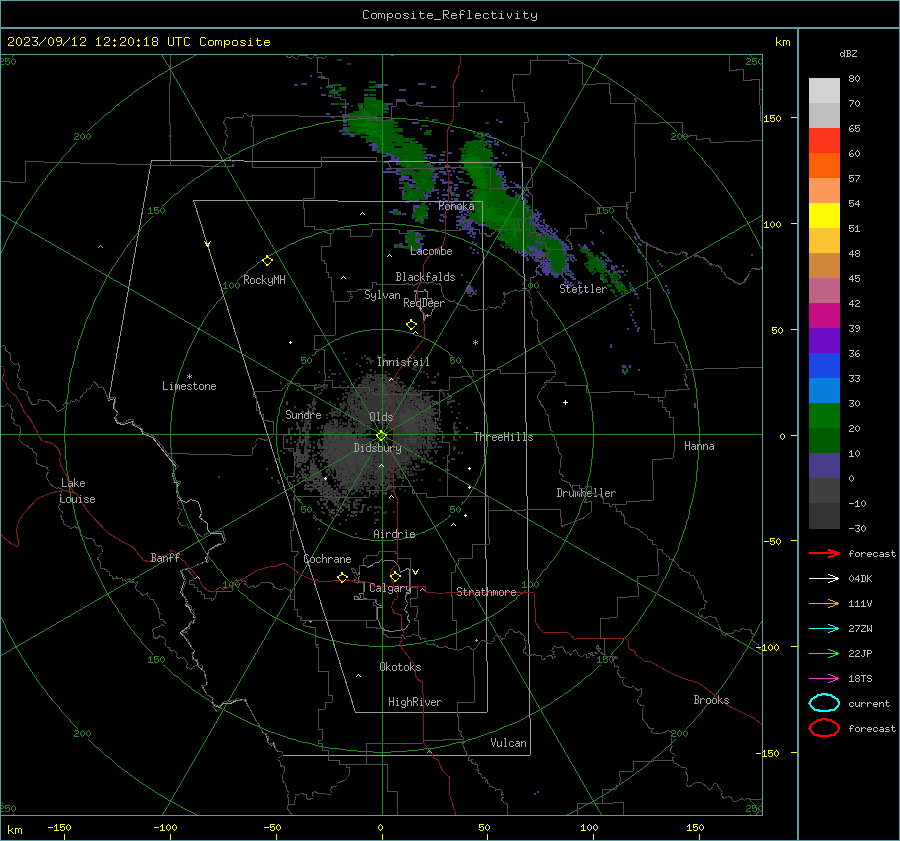This screenshot has height=841, width=900.
Task: Click the Composite_Reflectivity title
Action: point(449,15)
